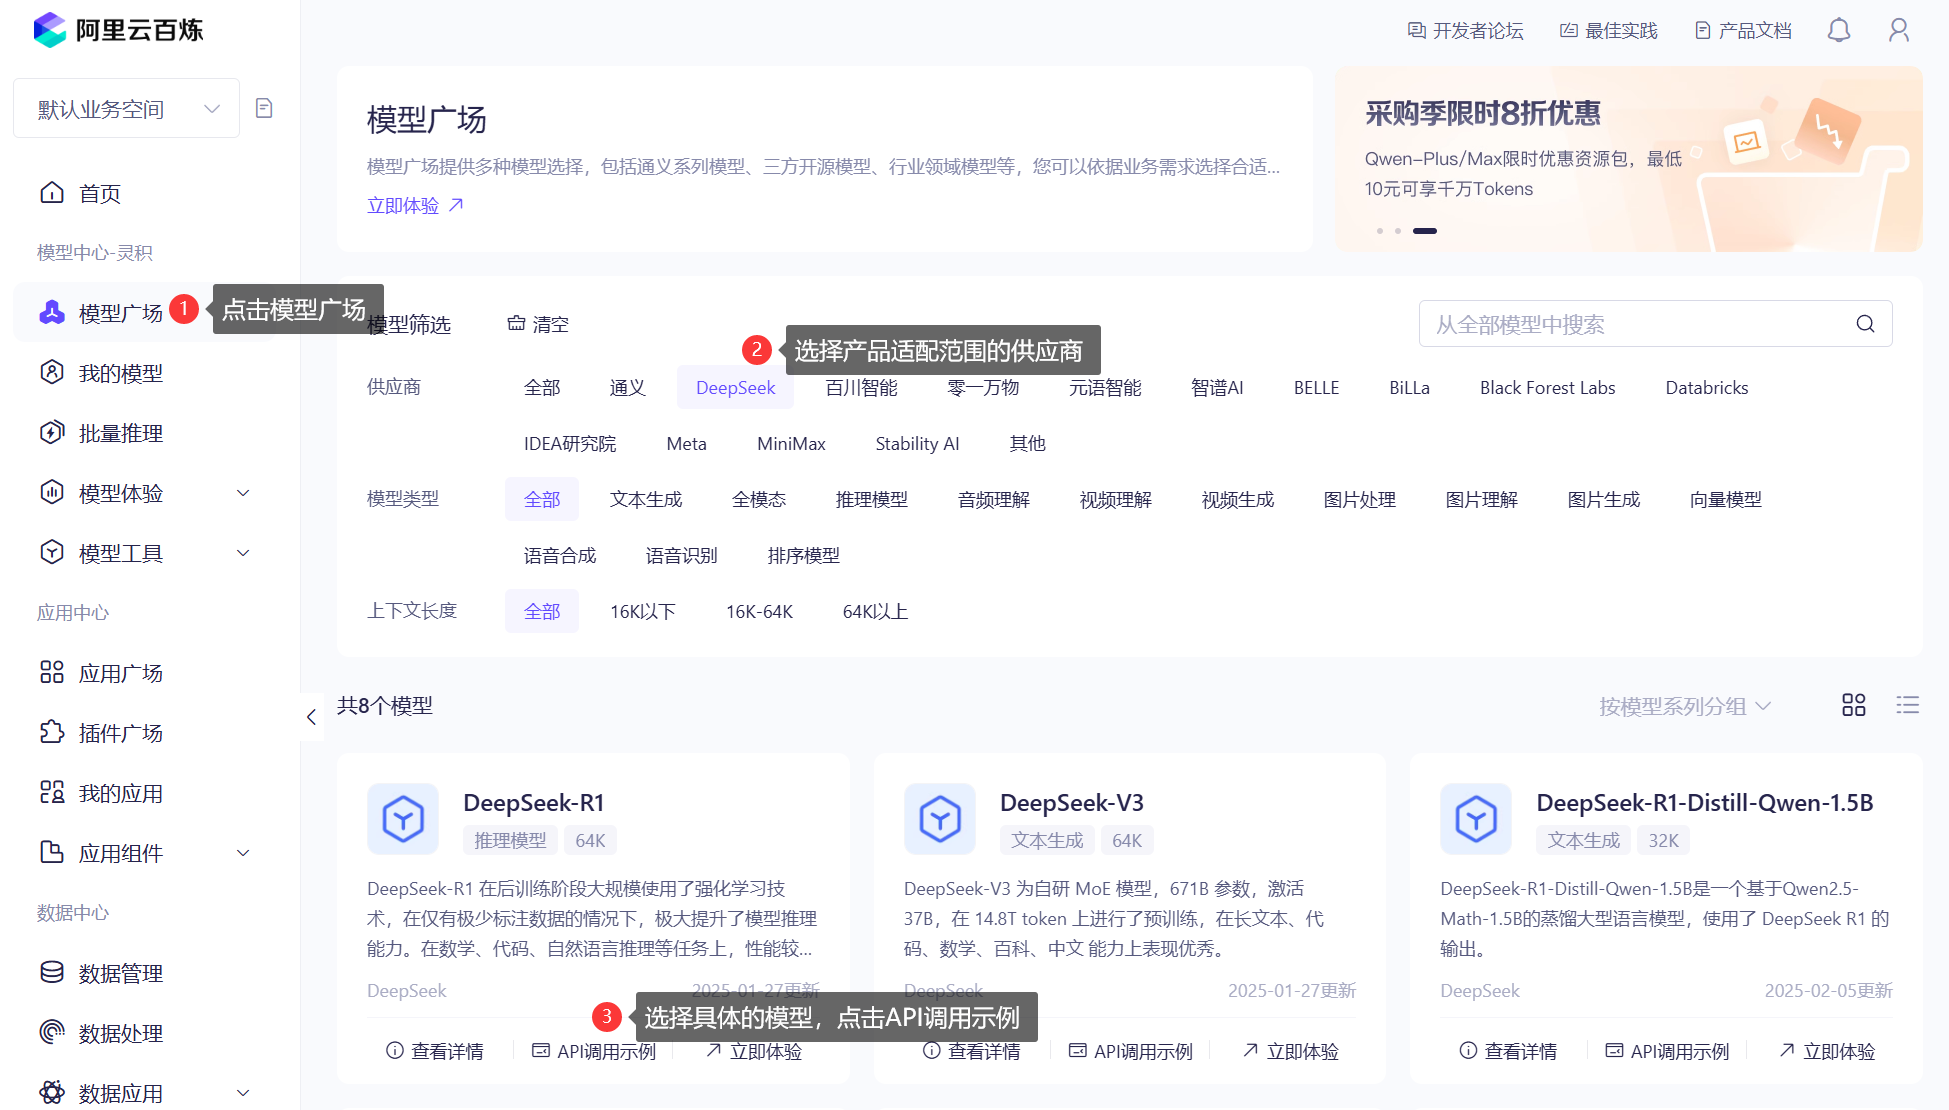The height and width of the screenshot is (1110, 1949).
Task: Go to 我的模型 in the sidebar
Action: [x=120, y=373]
